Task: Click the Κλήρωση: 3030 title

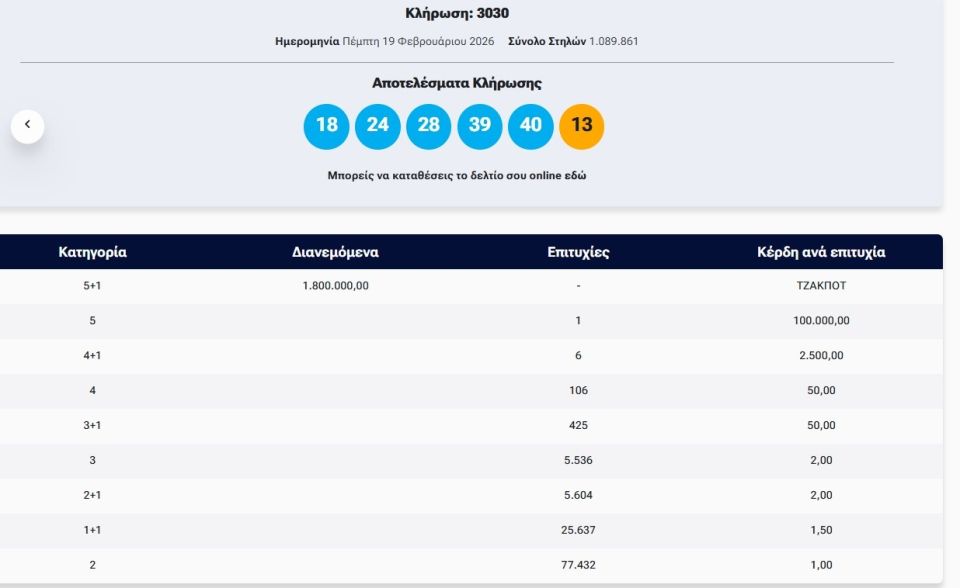Action: (x=456, y=14)
